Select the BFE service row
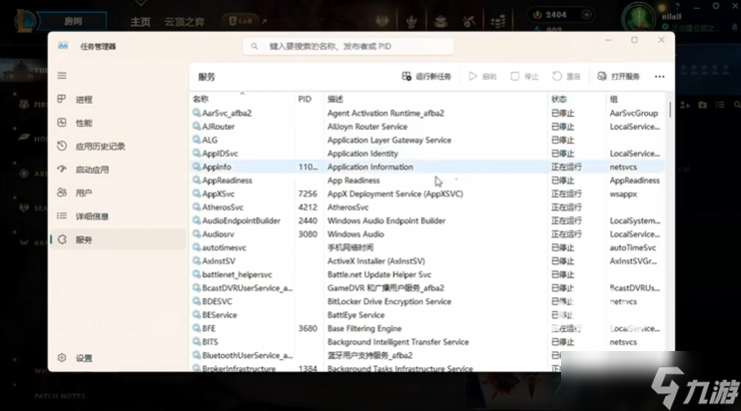Screen dimensions: 741x411 click(427, 328)
